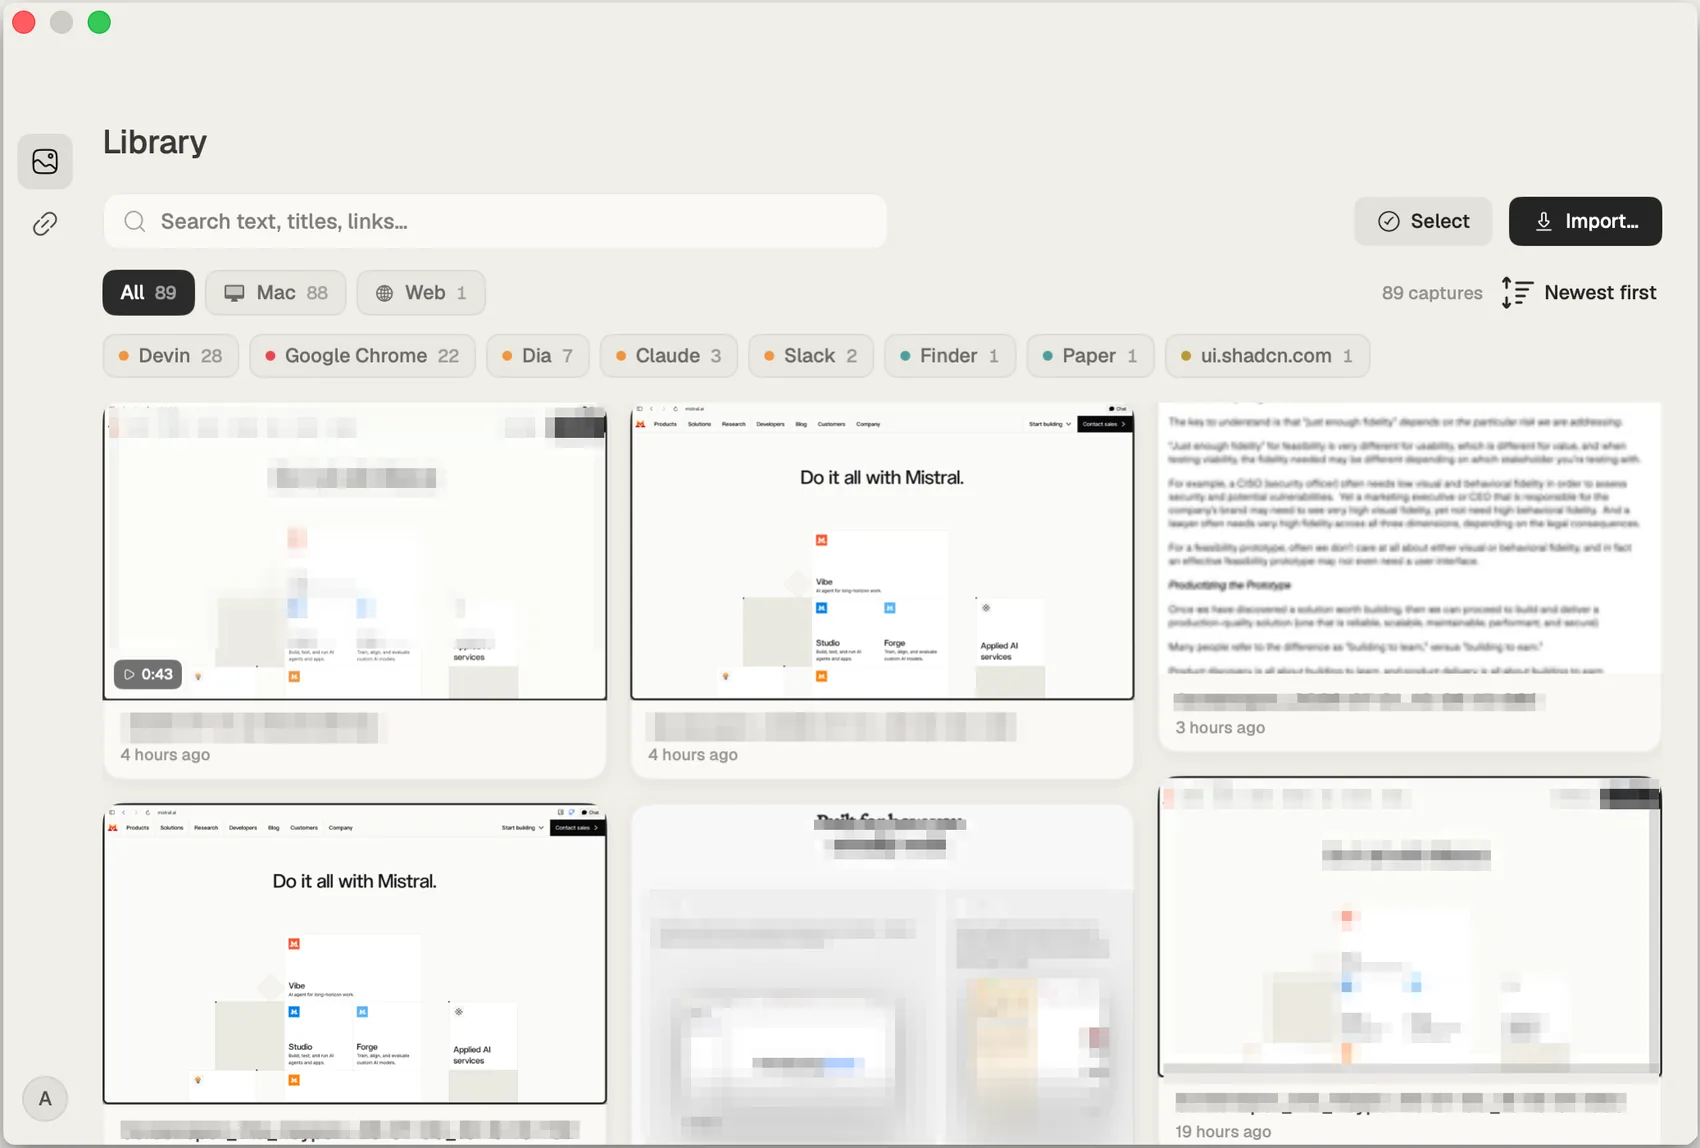Filter captures by Devin
1700x1148 pixels.
(170, 355)
